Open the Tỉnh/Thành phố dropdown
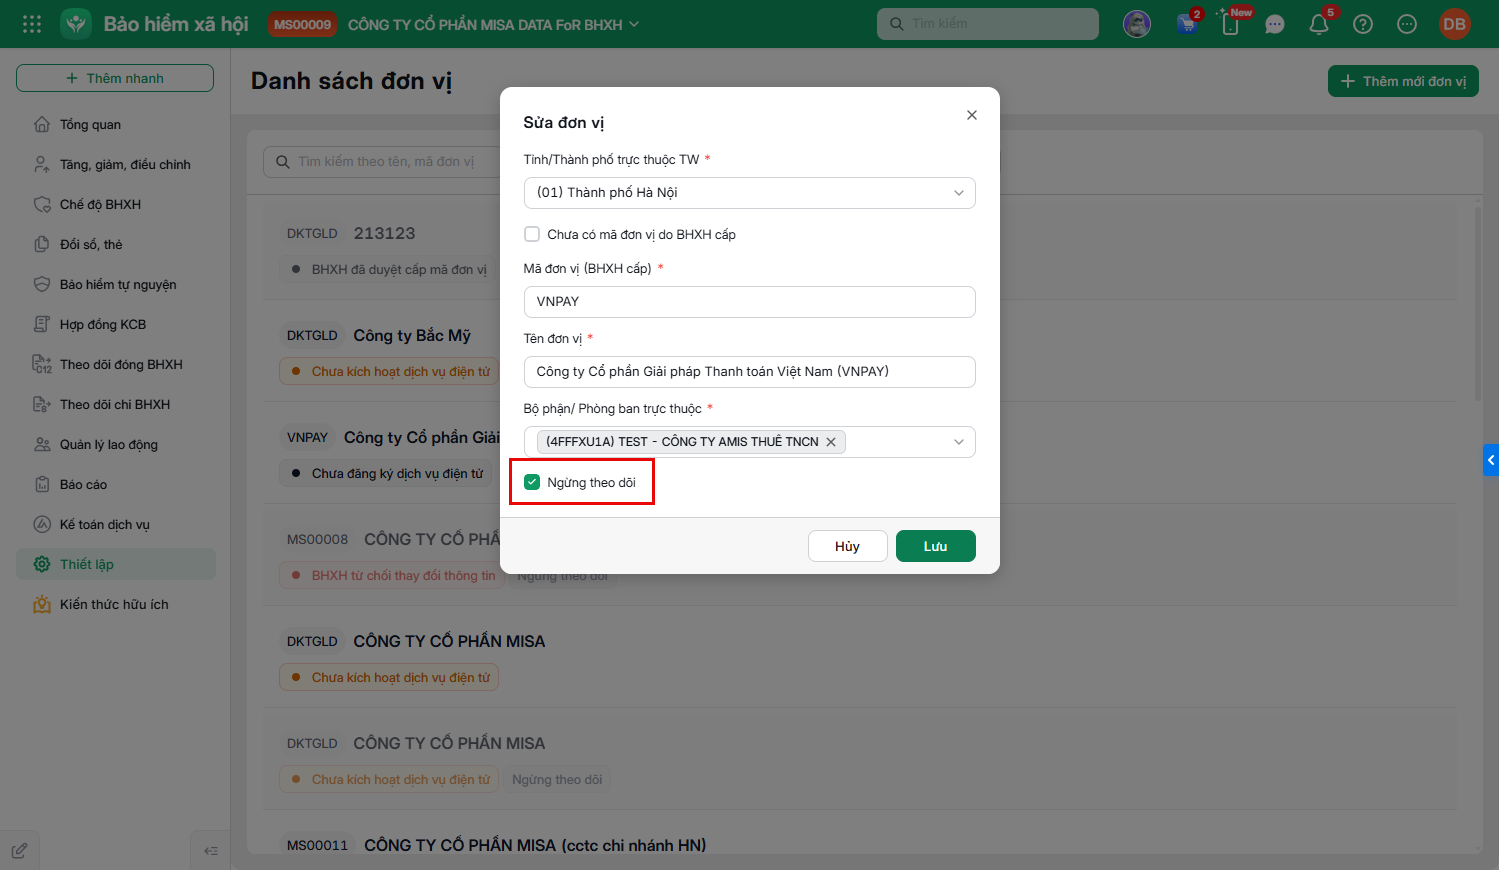The width and height of the screenshot is (1499, 870). (750, 193)
